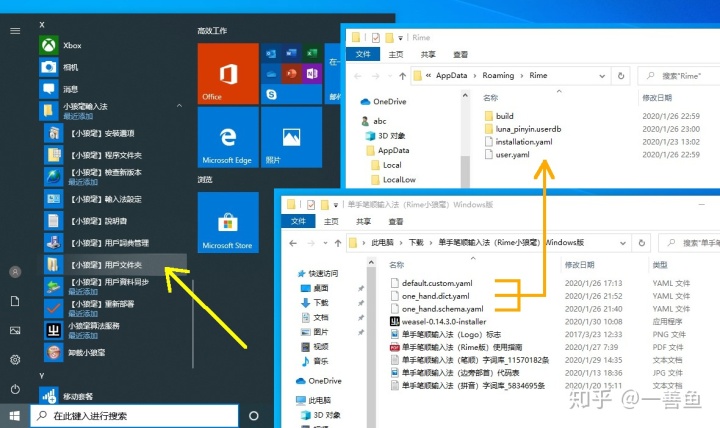Open address bar dropdown in Rime window

pos(602,76)
